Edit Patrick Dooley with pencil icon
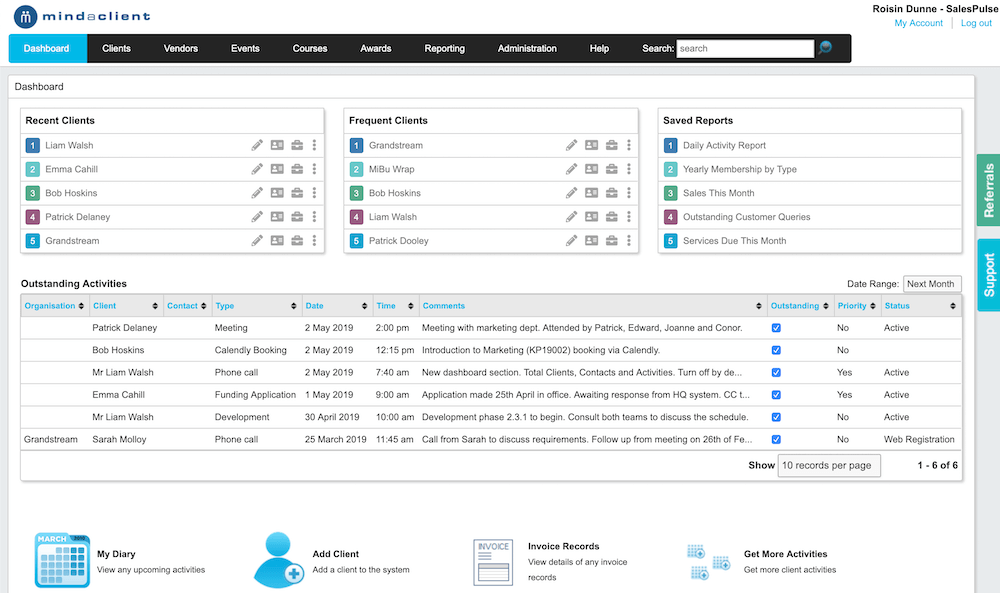 point(571,240)
